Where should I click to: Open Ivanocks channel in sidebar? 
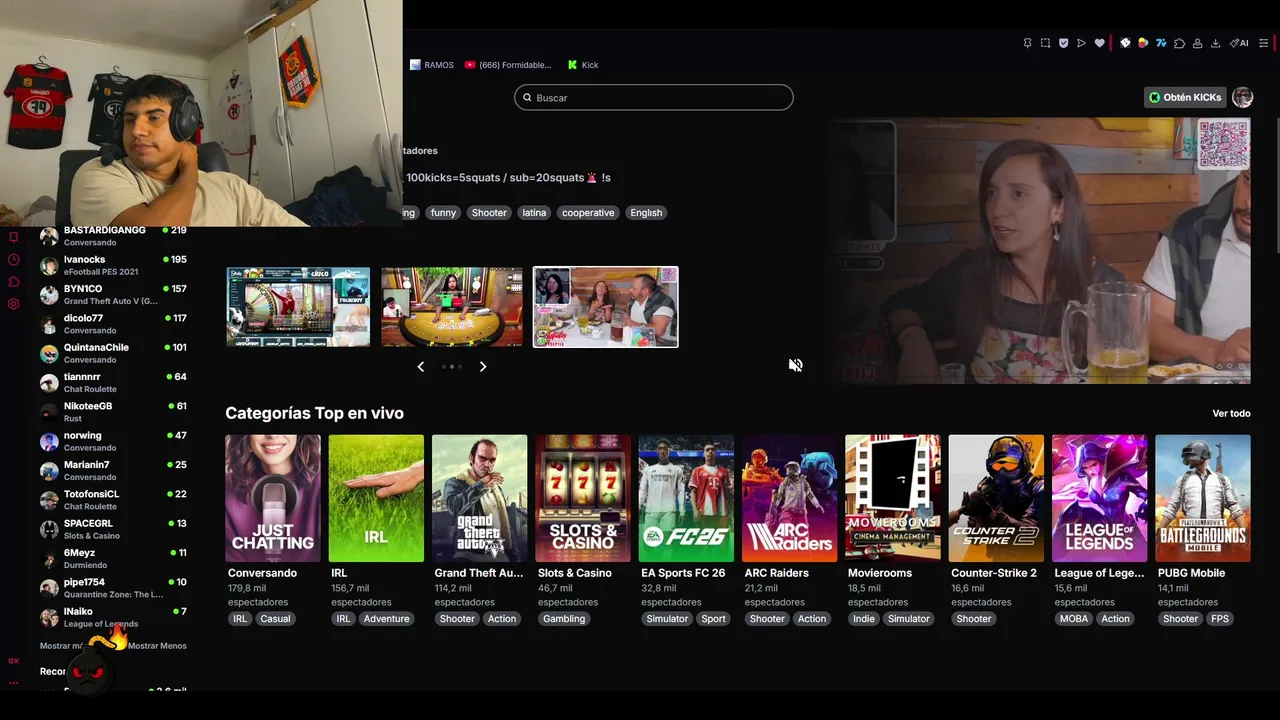(x=113, y=265)
